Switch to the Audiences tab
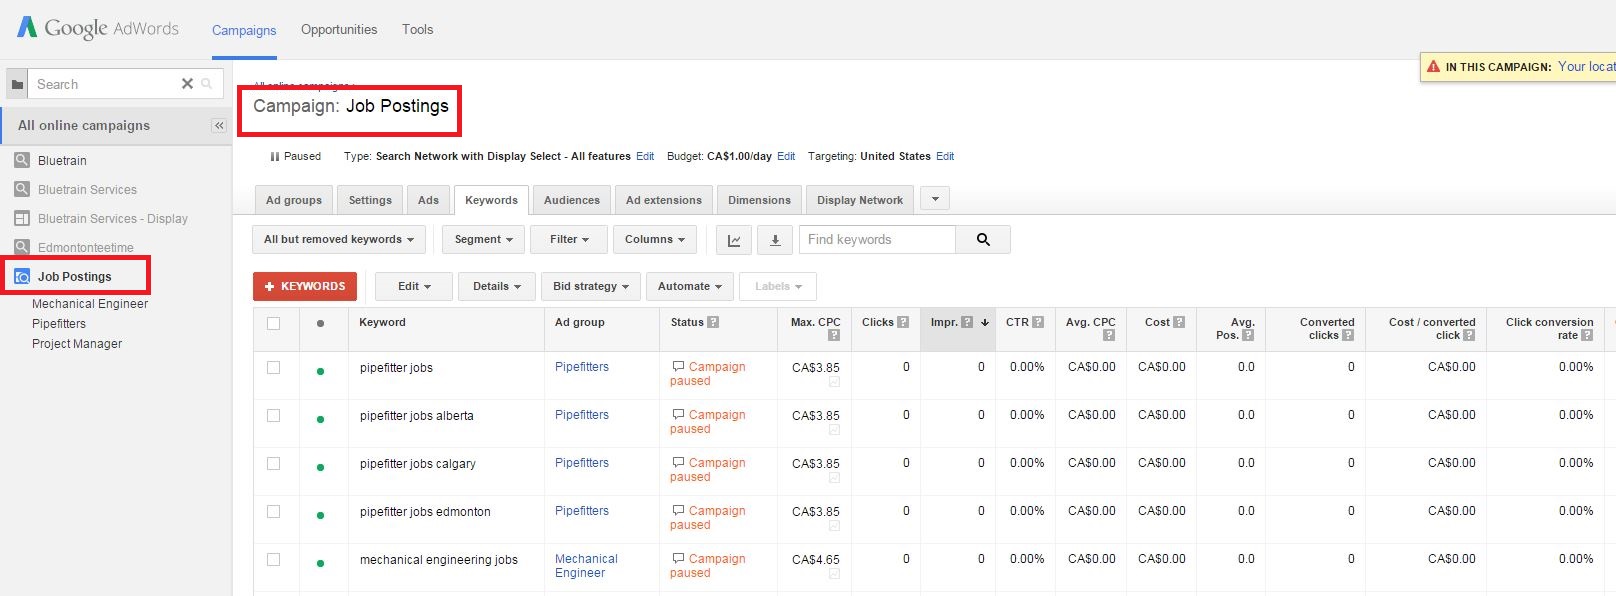This screenshot has height=596, width=1616. 572,200
